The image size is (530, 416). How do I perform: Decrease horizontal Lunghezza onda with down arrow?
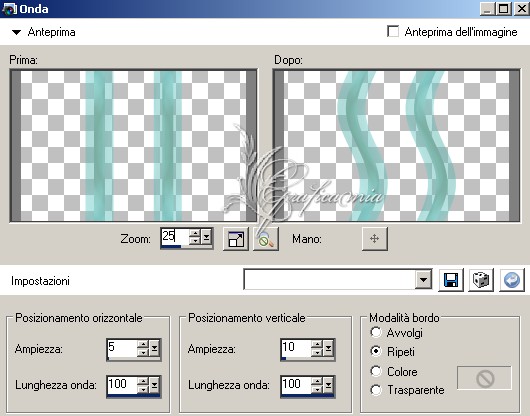point(143,389)
